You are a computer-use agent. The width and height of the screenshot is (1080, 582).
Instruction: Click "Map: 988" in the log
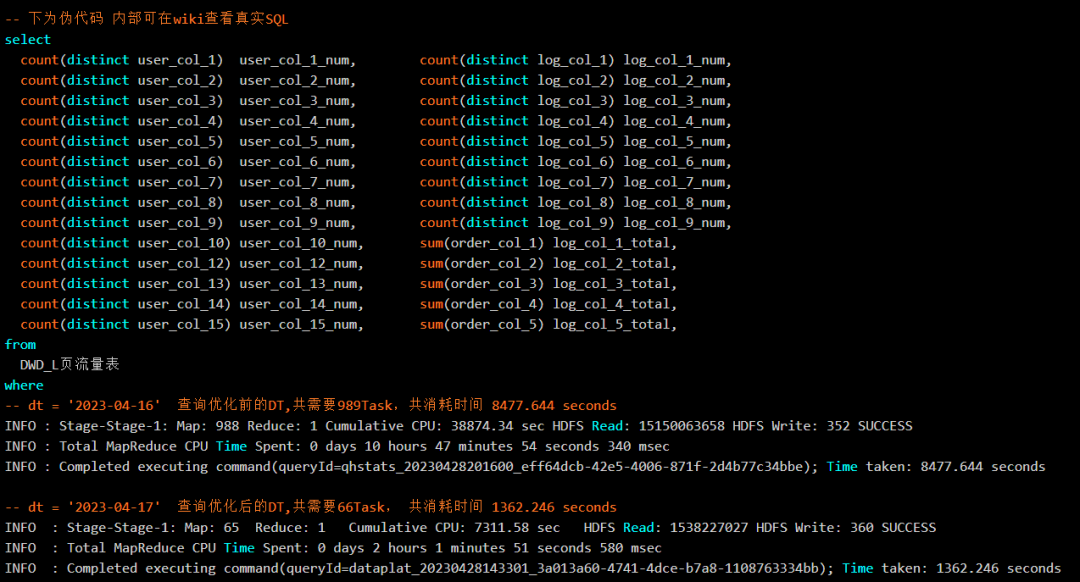(207, 426)
